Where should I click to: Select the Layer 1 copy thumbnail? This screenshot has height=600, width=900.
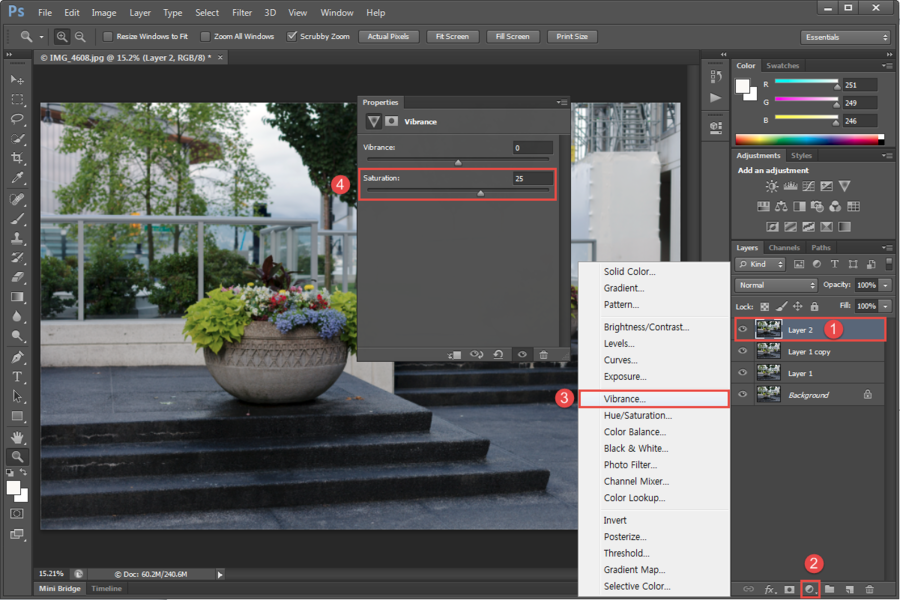coord(769,351)
